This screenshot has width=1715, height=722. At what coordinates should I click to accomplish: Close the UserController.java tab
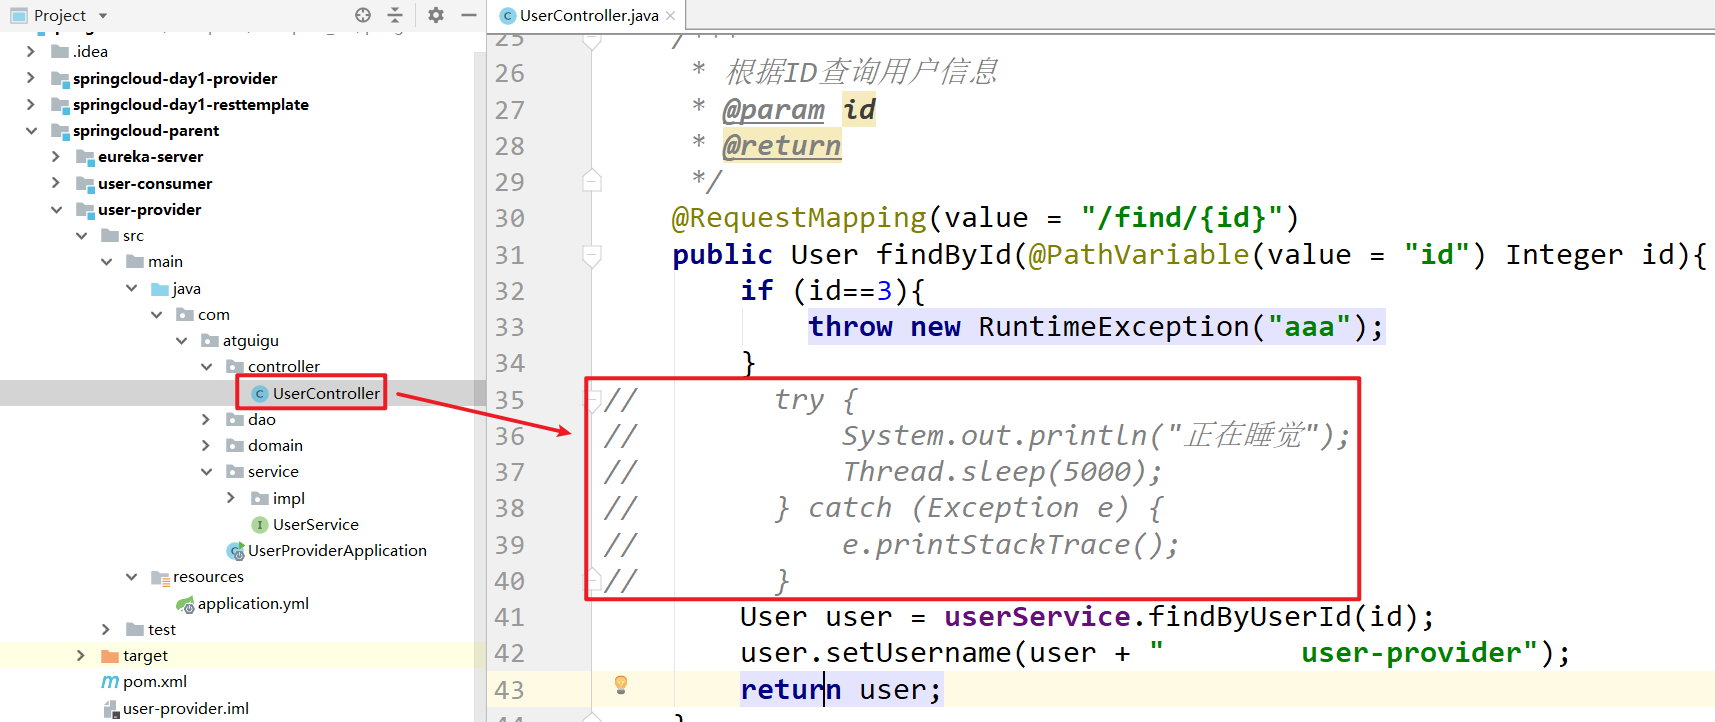671,16
